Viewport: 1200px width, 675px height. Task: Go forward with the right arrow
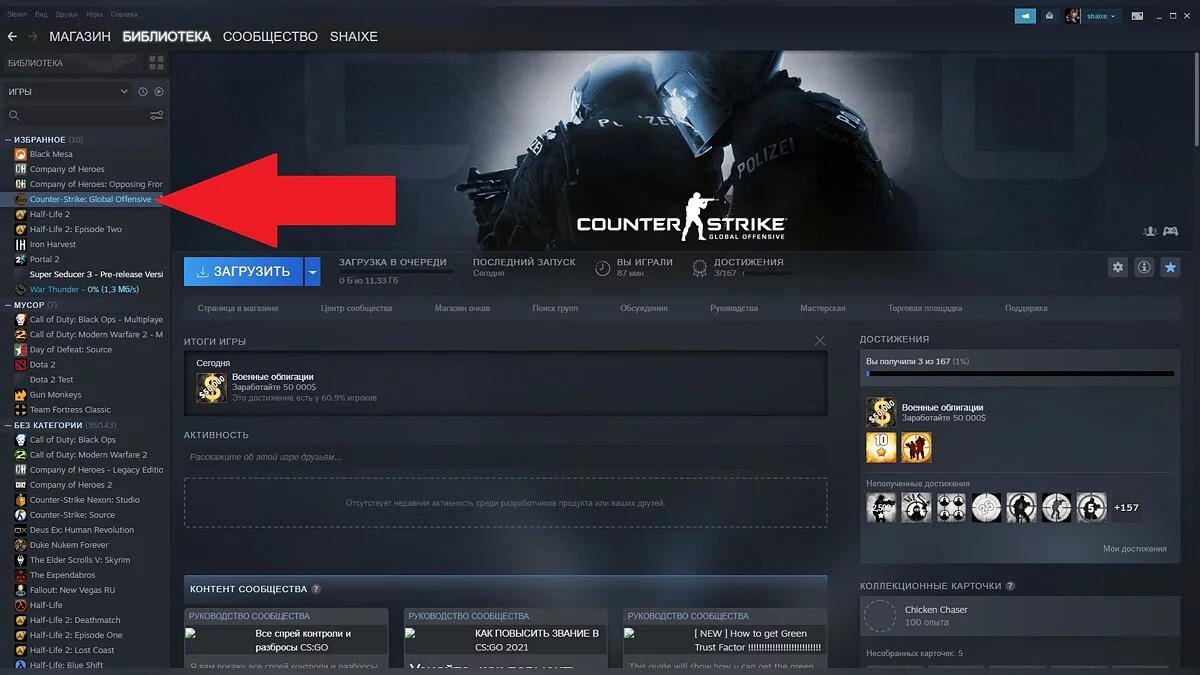coord(33,36)
